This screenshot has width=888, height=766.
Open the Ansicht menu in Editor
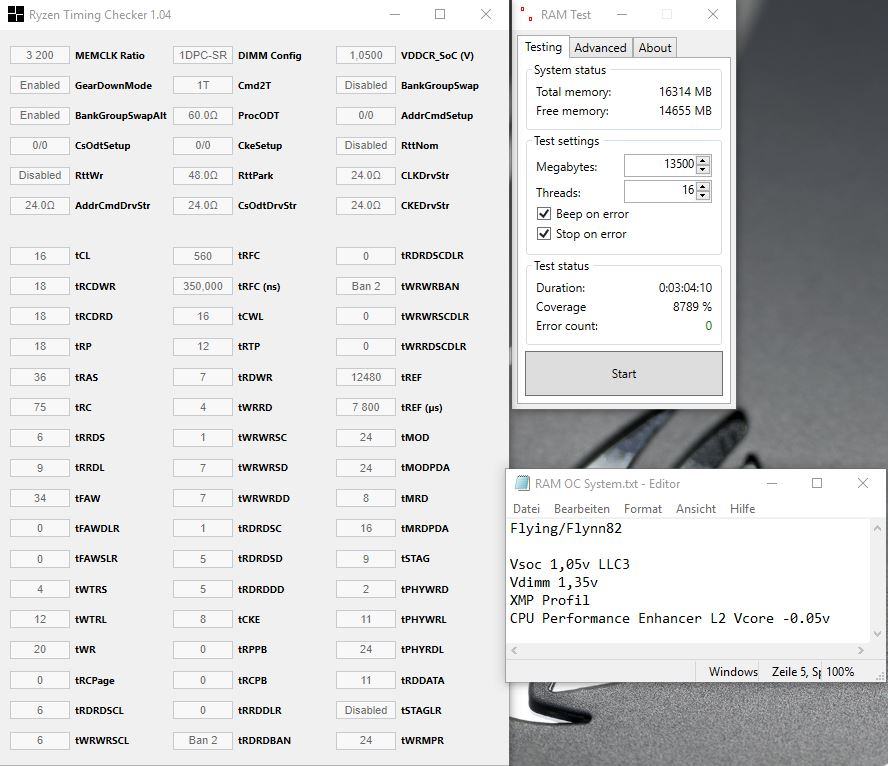click(x=695, y=509)
